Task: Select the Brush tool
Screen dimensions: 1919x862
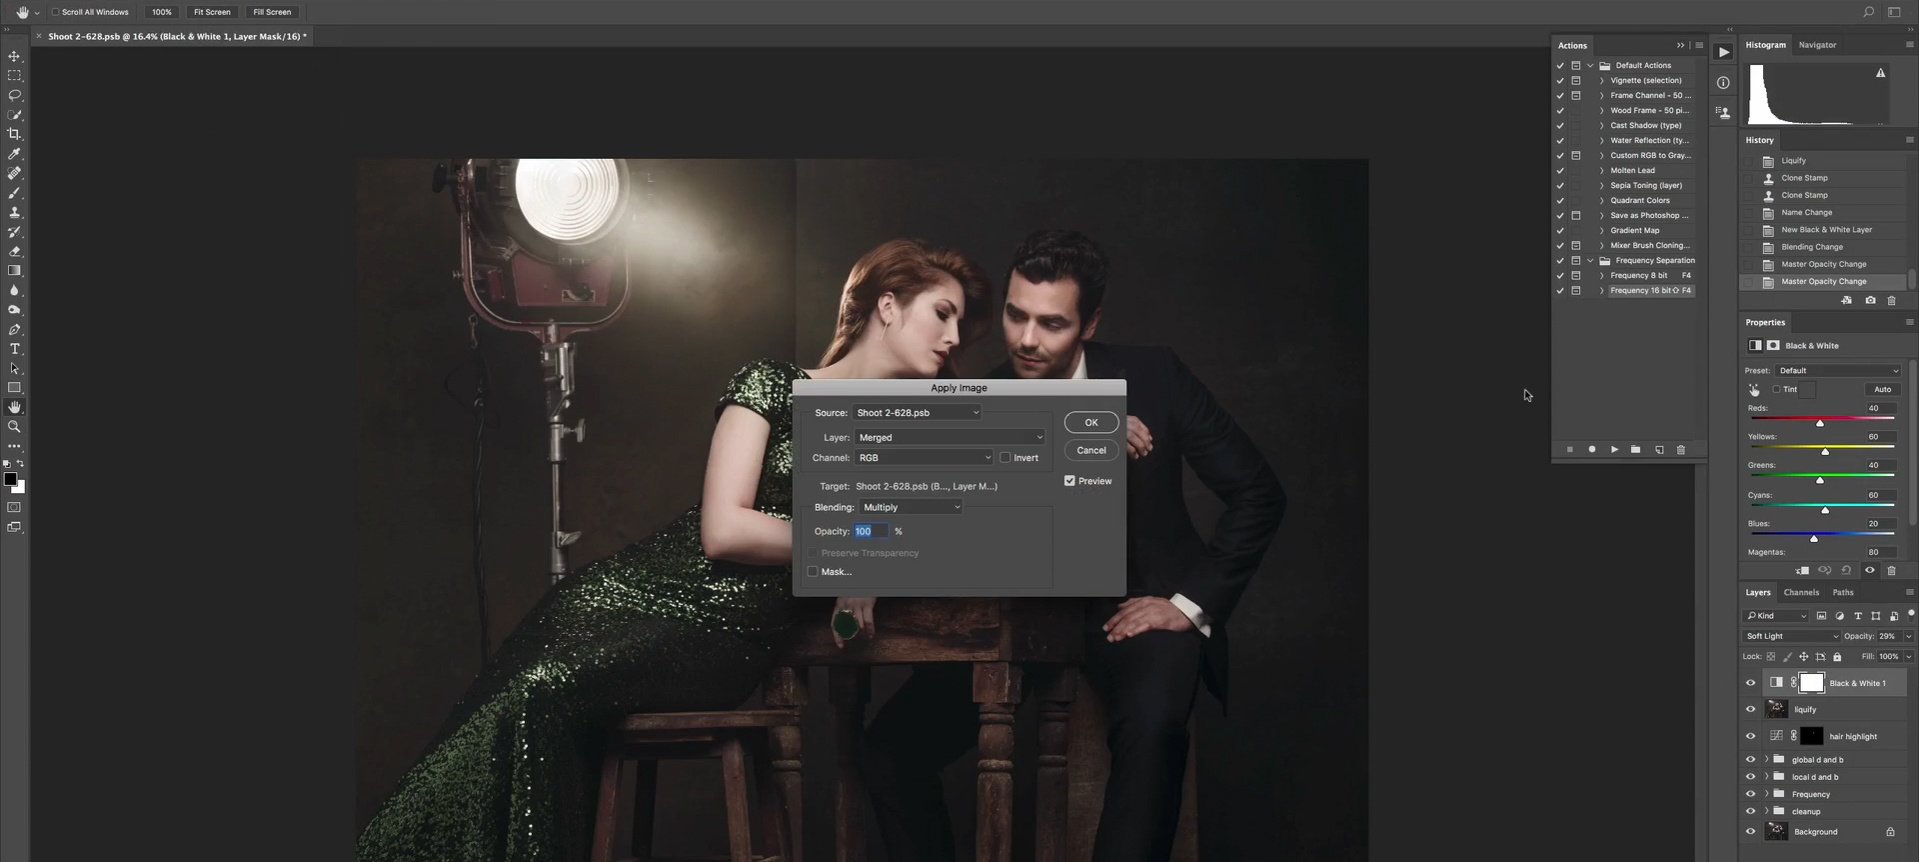Action: (x=14, y=193)
